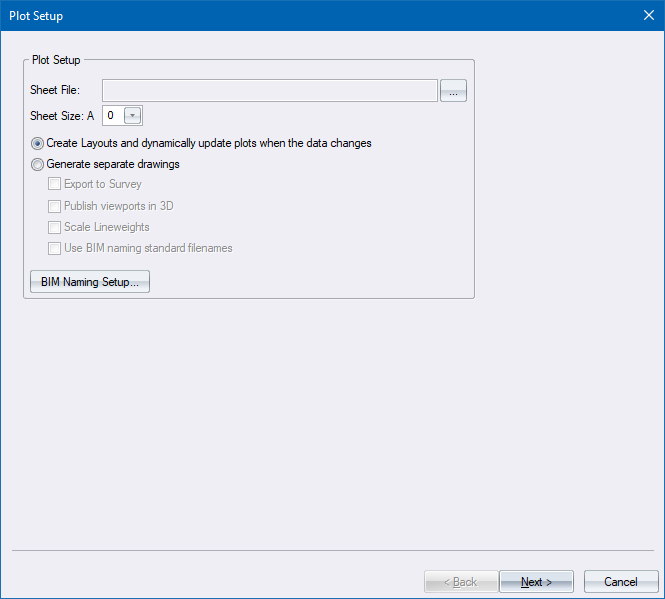The width and height of the screenshot is (665, 599).
Task: Close the Plot Setup dialog window
Action: [x=647, y=15]
